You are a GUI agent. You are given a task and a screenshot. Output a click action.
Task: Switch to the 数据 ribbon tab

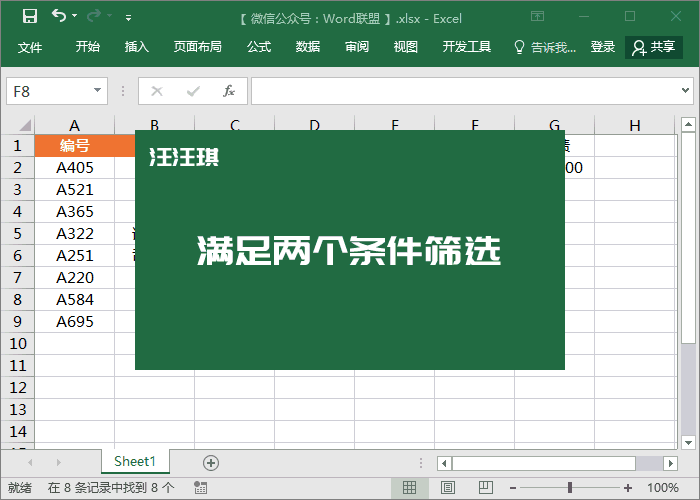tap(308, 46)
